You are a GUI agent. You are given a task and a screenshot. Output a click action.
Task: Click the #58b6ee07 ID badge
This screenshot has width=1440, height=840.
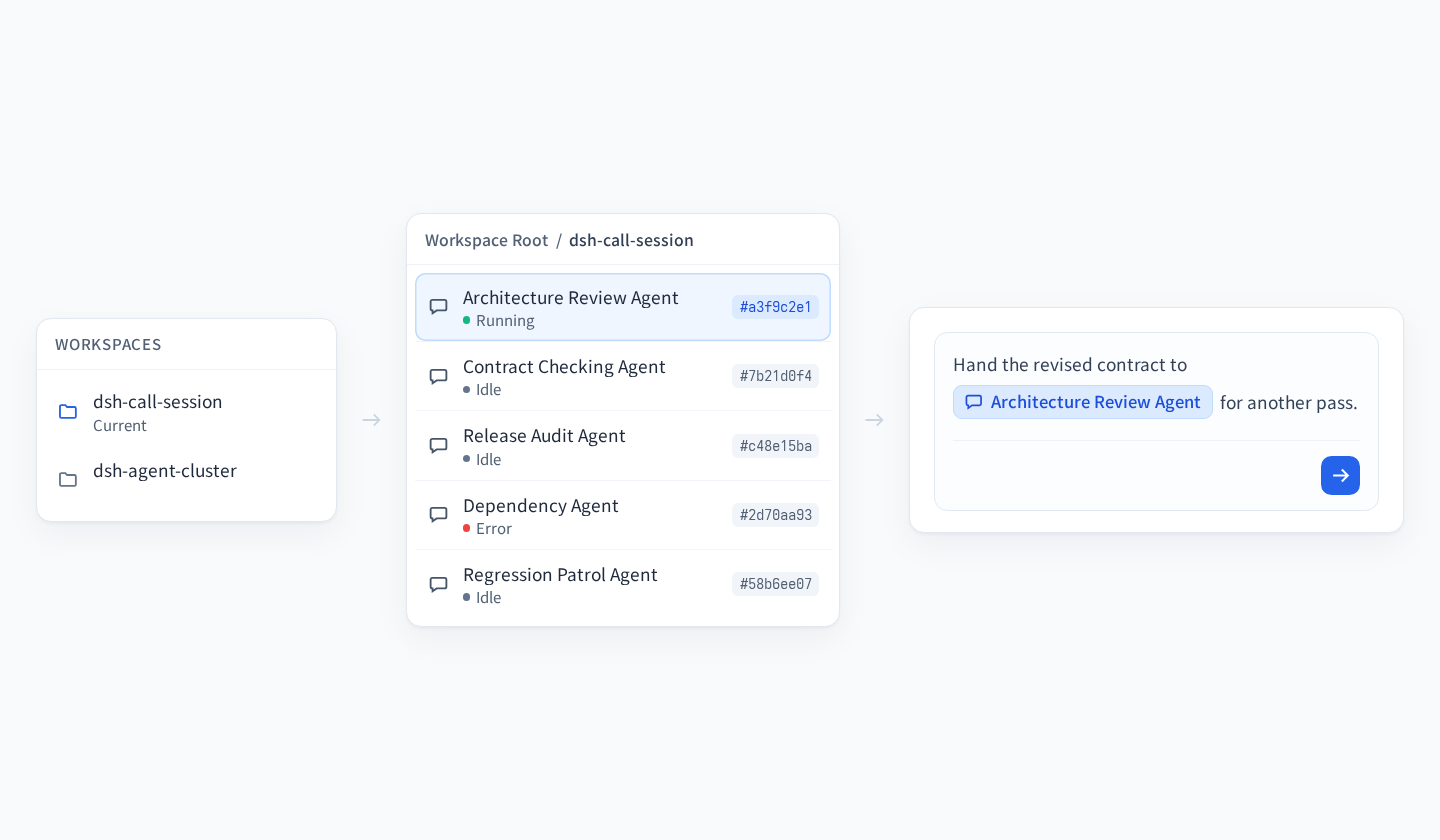tap(775, 584)
